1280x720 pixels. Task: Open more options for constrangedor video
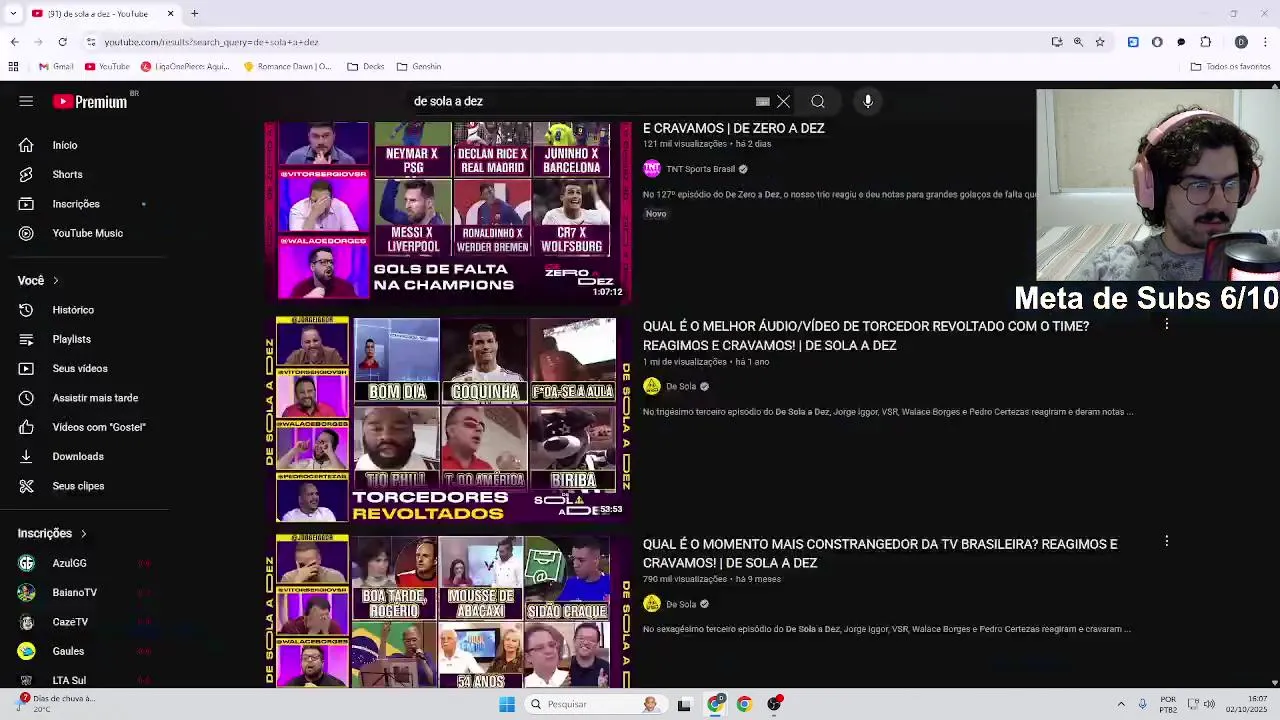tap(1166, 541)
